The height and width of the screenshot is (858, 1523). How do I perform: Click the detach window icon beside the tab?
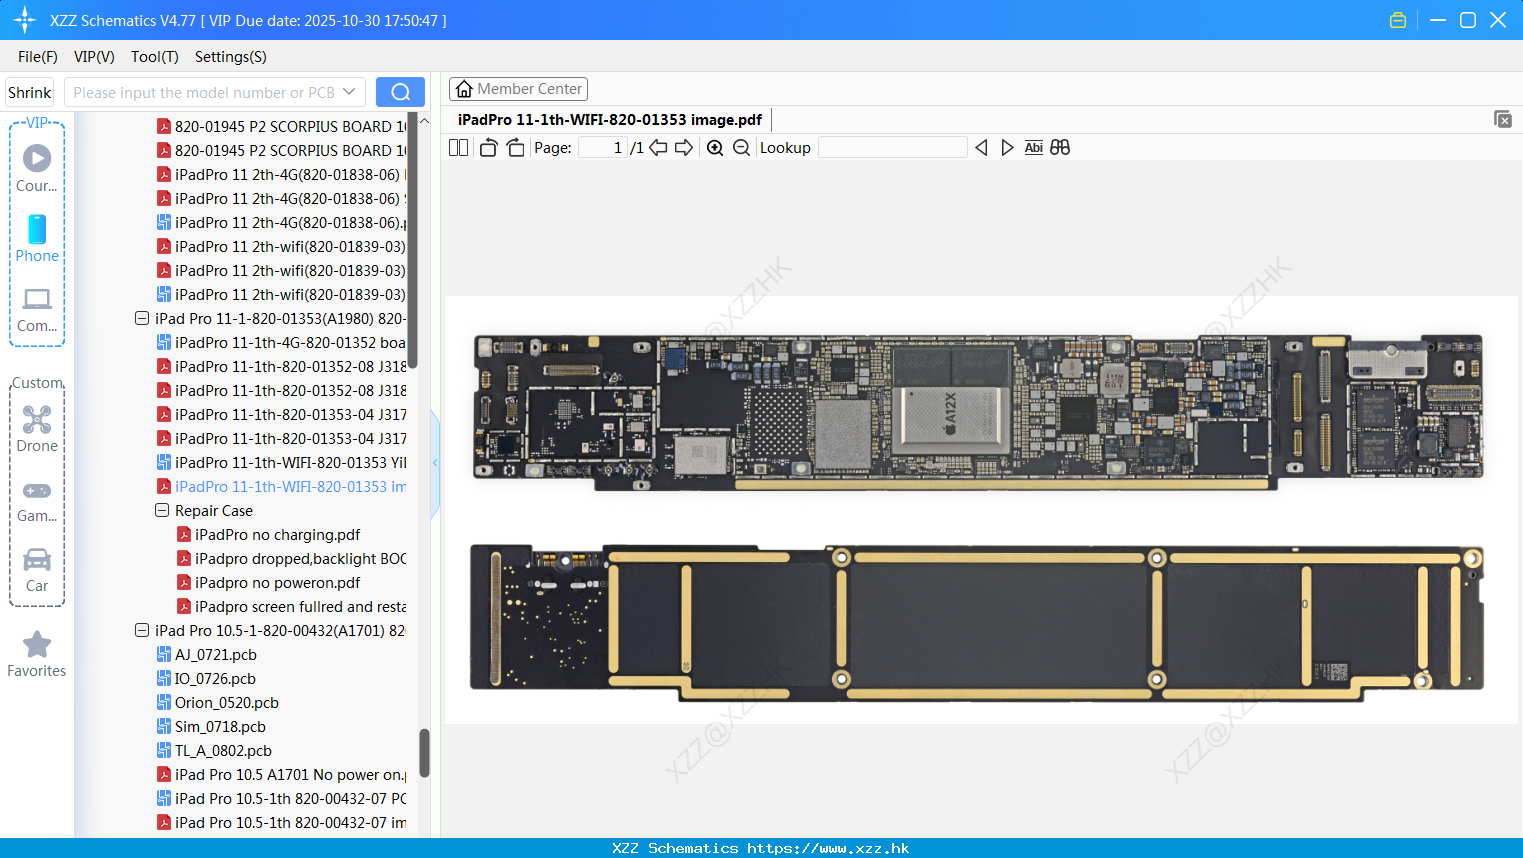click(x=1503, y=119)
